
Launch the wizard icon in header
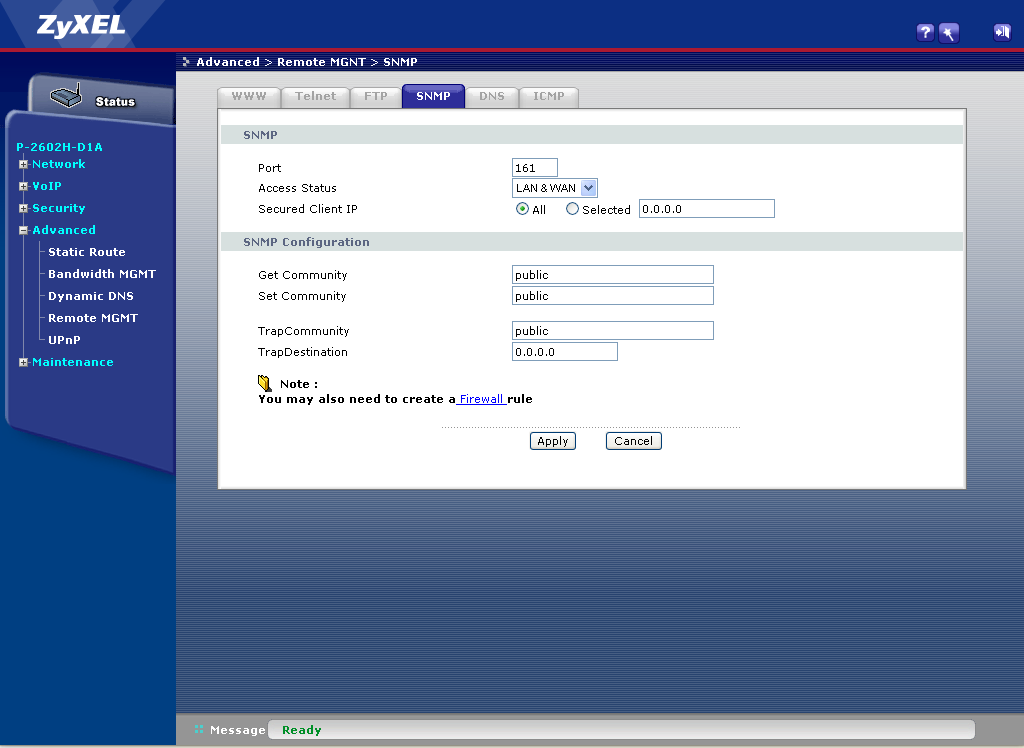(x=948, y=32)
